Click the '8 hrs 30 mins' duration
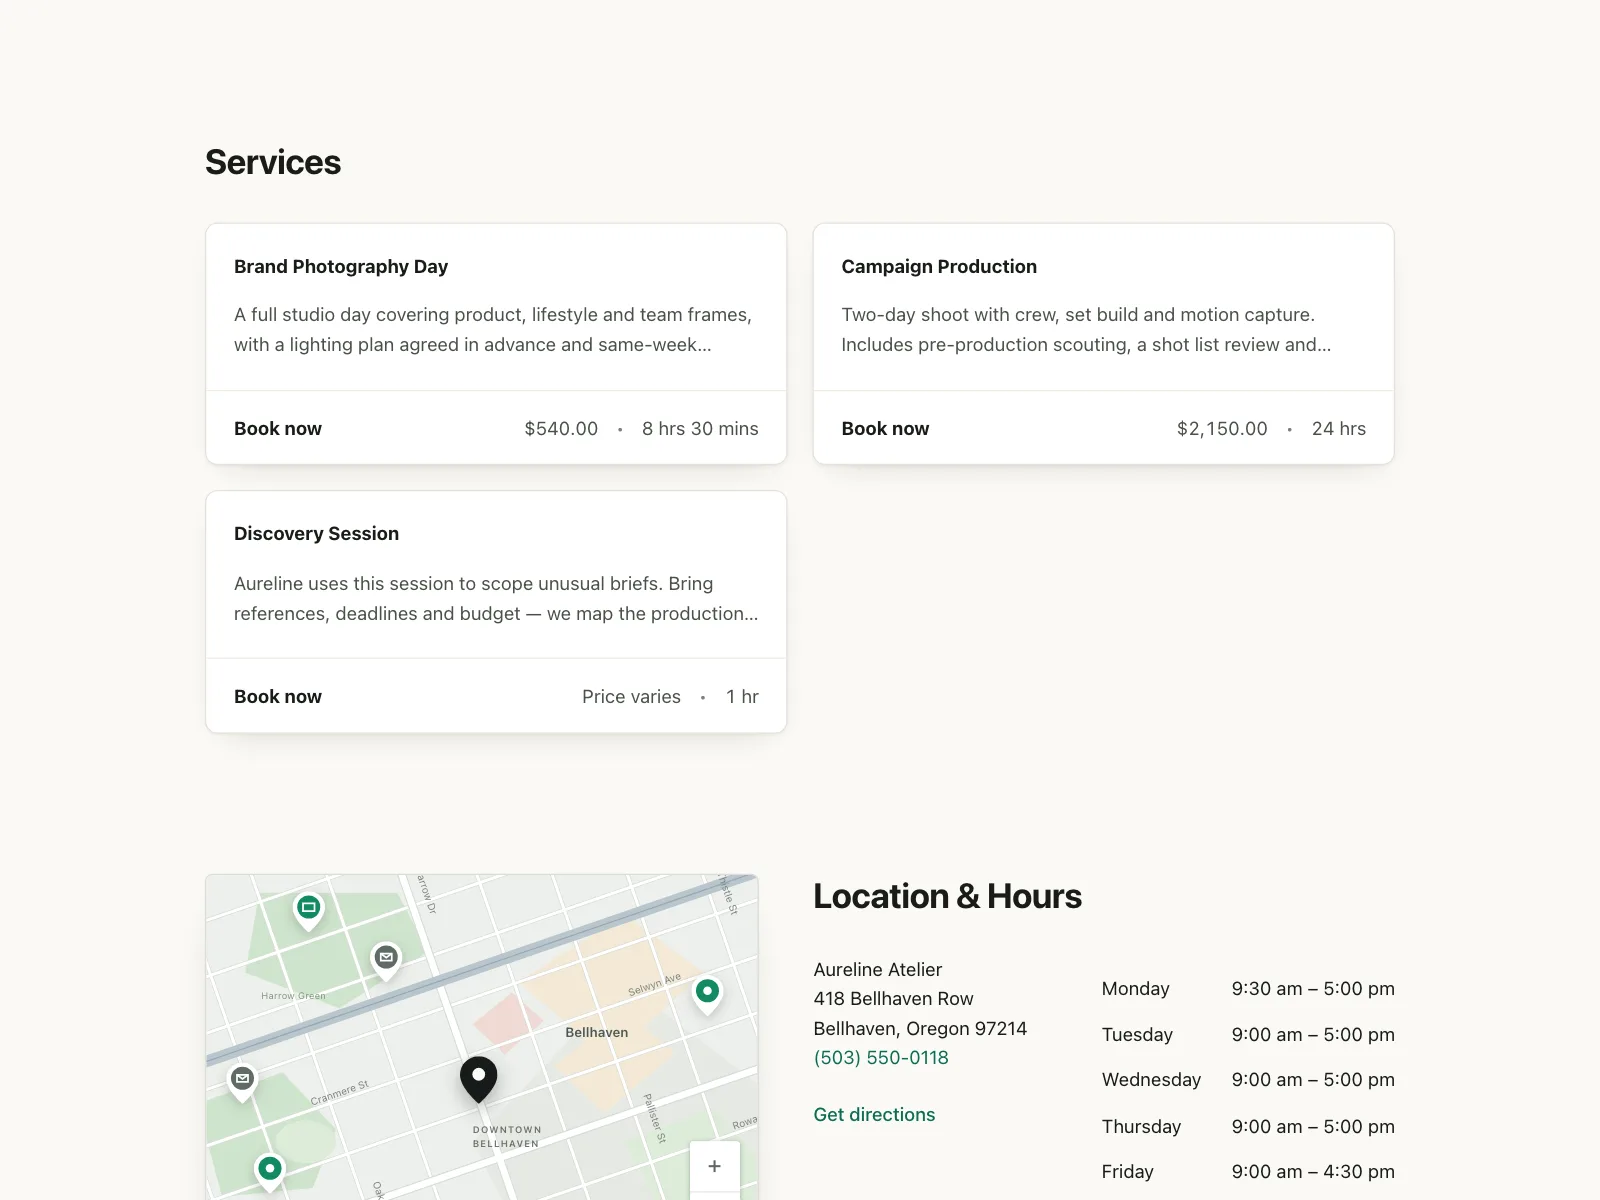Image resolution: width=1600 pixels, height=1200 pixels. [700, 429]
